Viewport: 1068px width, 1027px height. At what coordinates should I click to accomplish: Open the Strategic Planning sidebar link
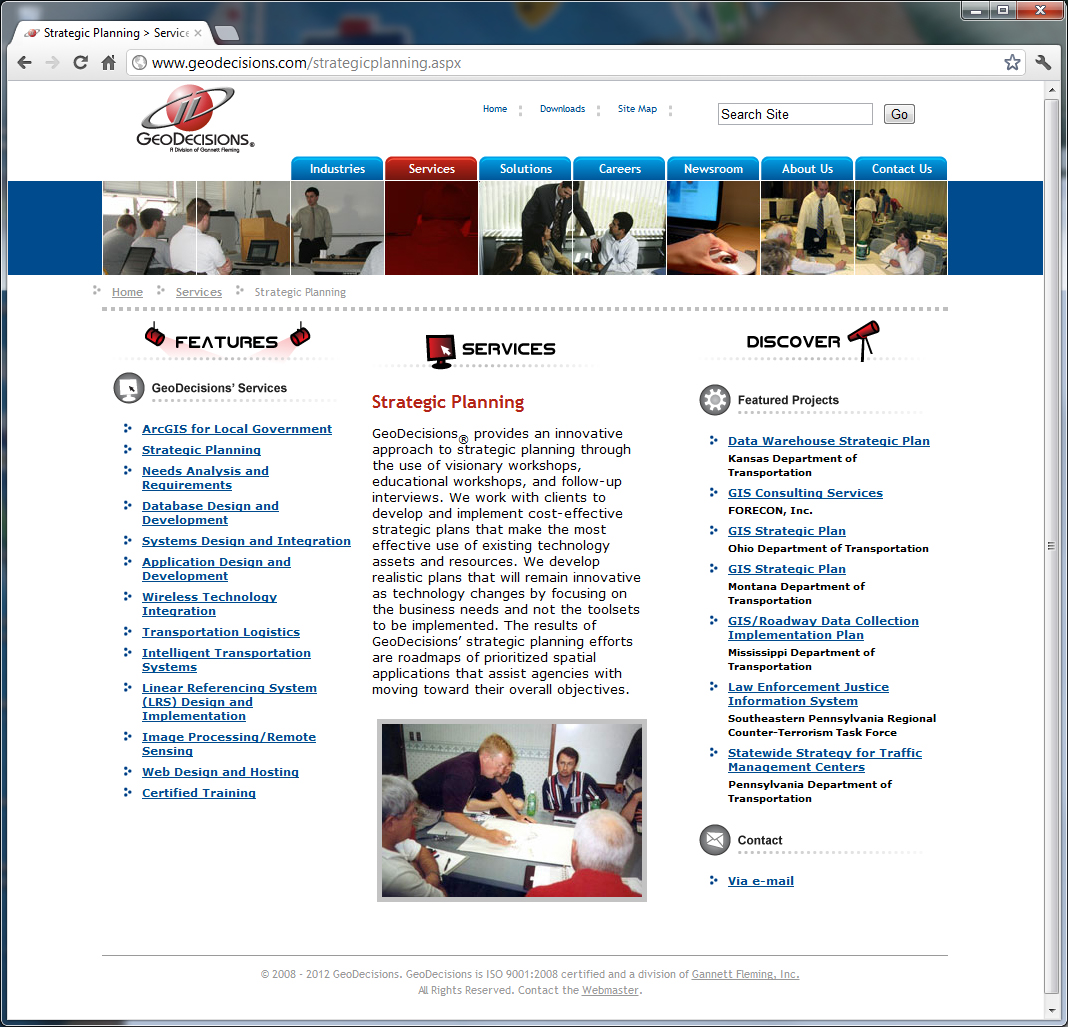click(202, 450)
